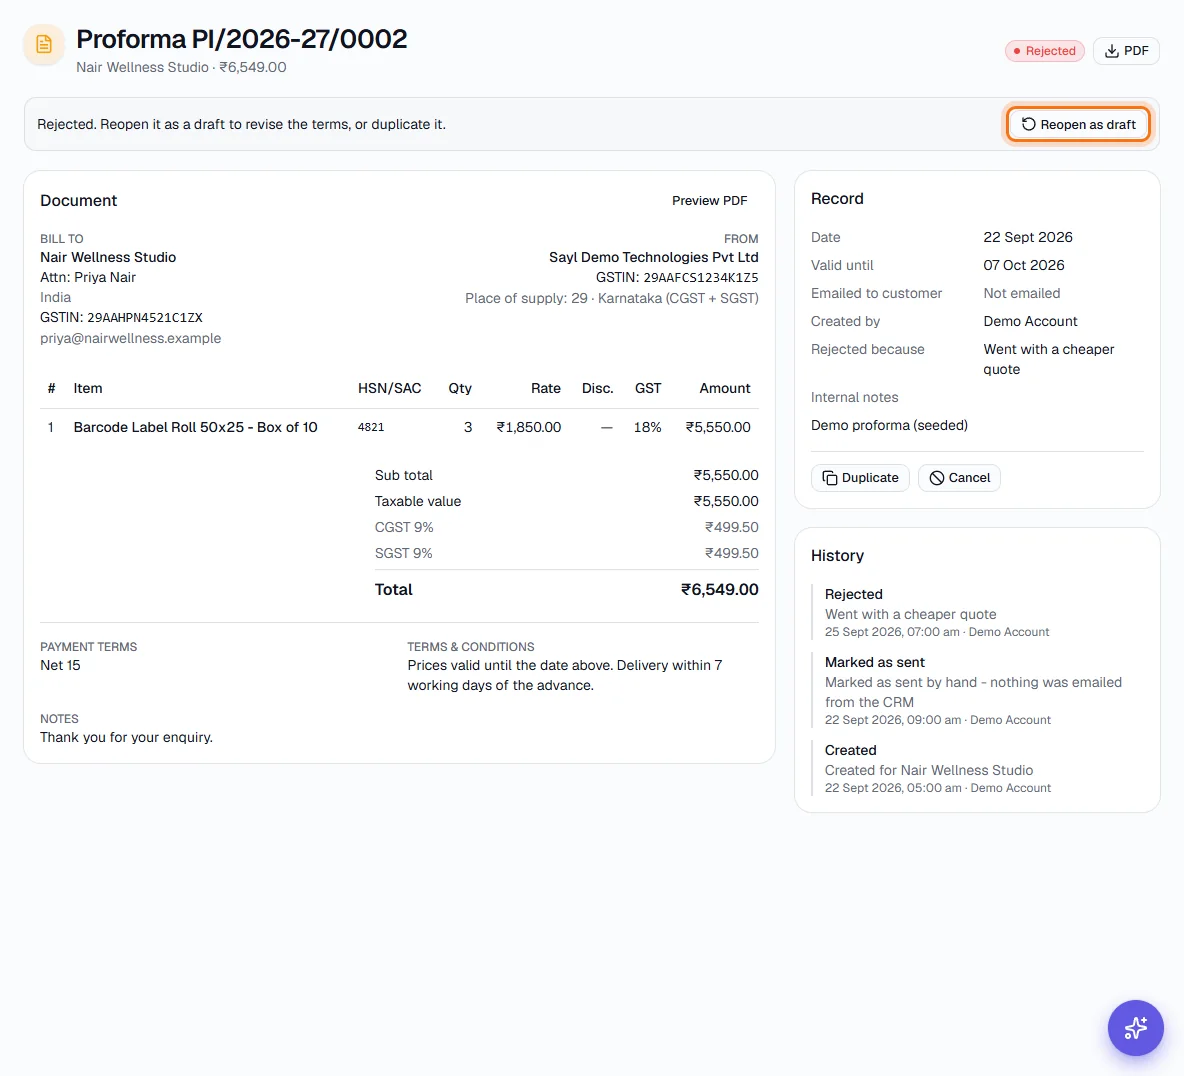1184x1076 pixels.
Task: Select the Barcode Label Roll 50x25 item
Action: point(196,427)
